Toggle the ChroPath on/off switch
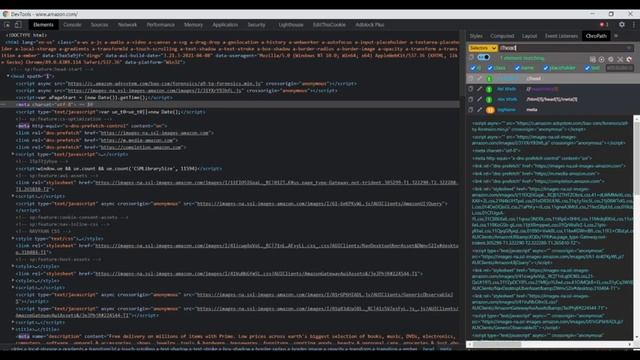The image size is (640, 360). (484, 57)
